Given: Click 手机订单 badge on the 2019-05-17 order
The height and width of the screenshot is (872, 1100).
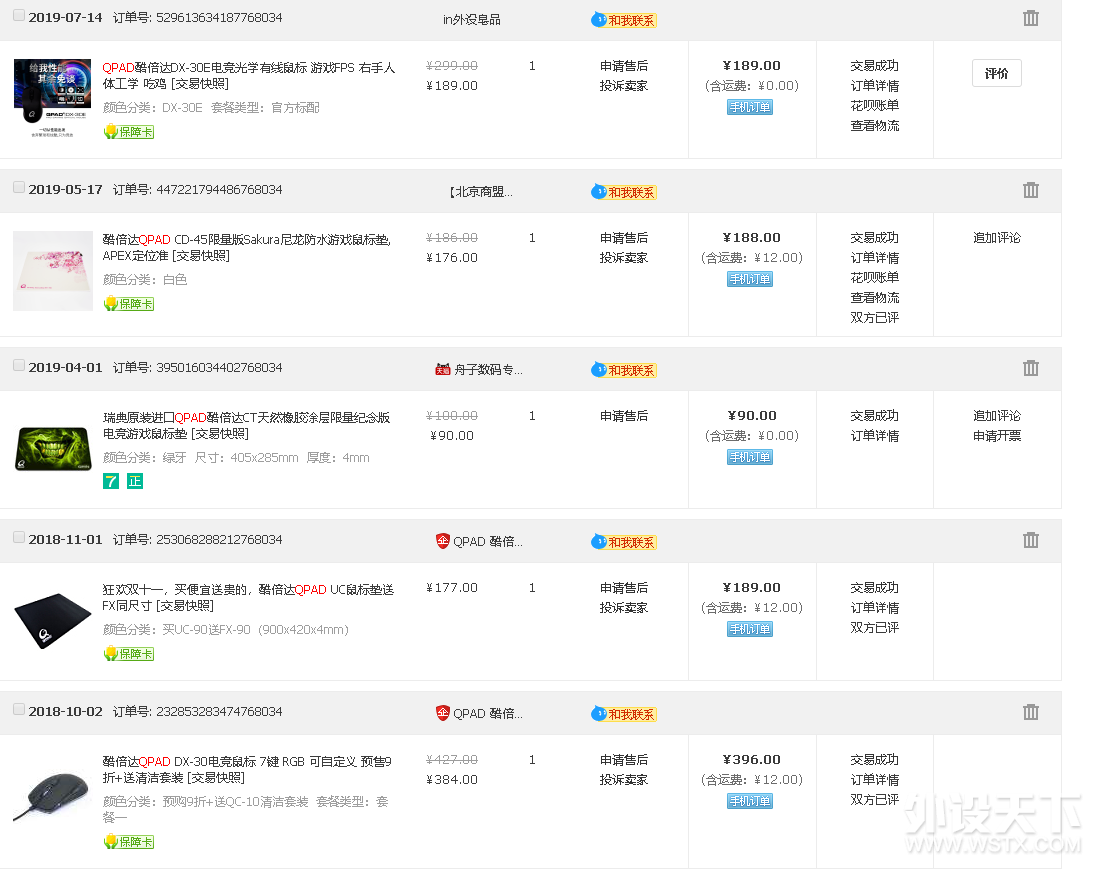Looking at the screenshot, I should tap(750, 279).
